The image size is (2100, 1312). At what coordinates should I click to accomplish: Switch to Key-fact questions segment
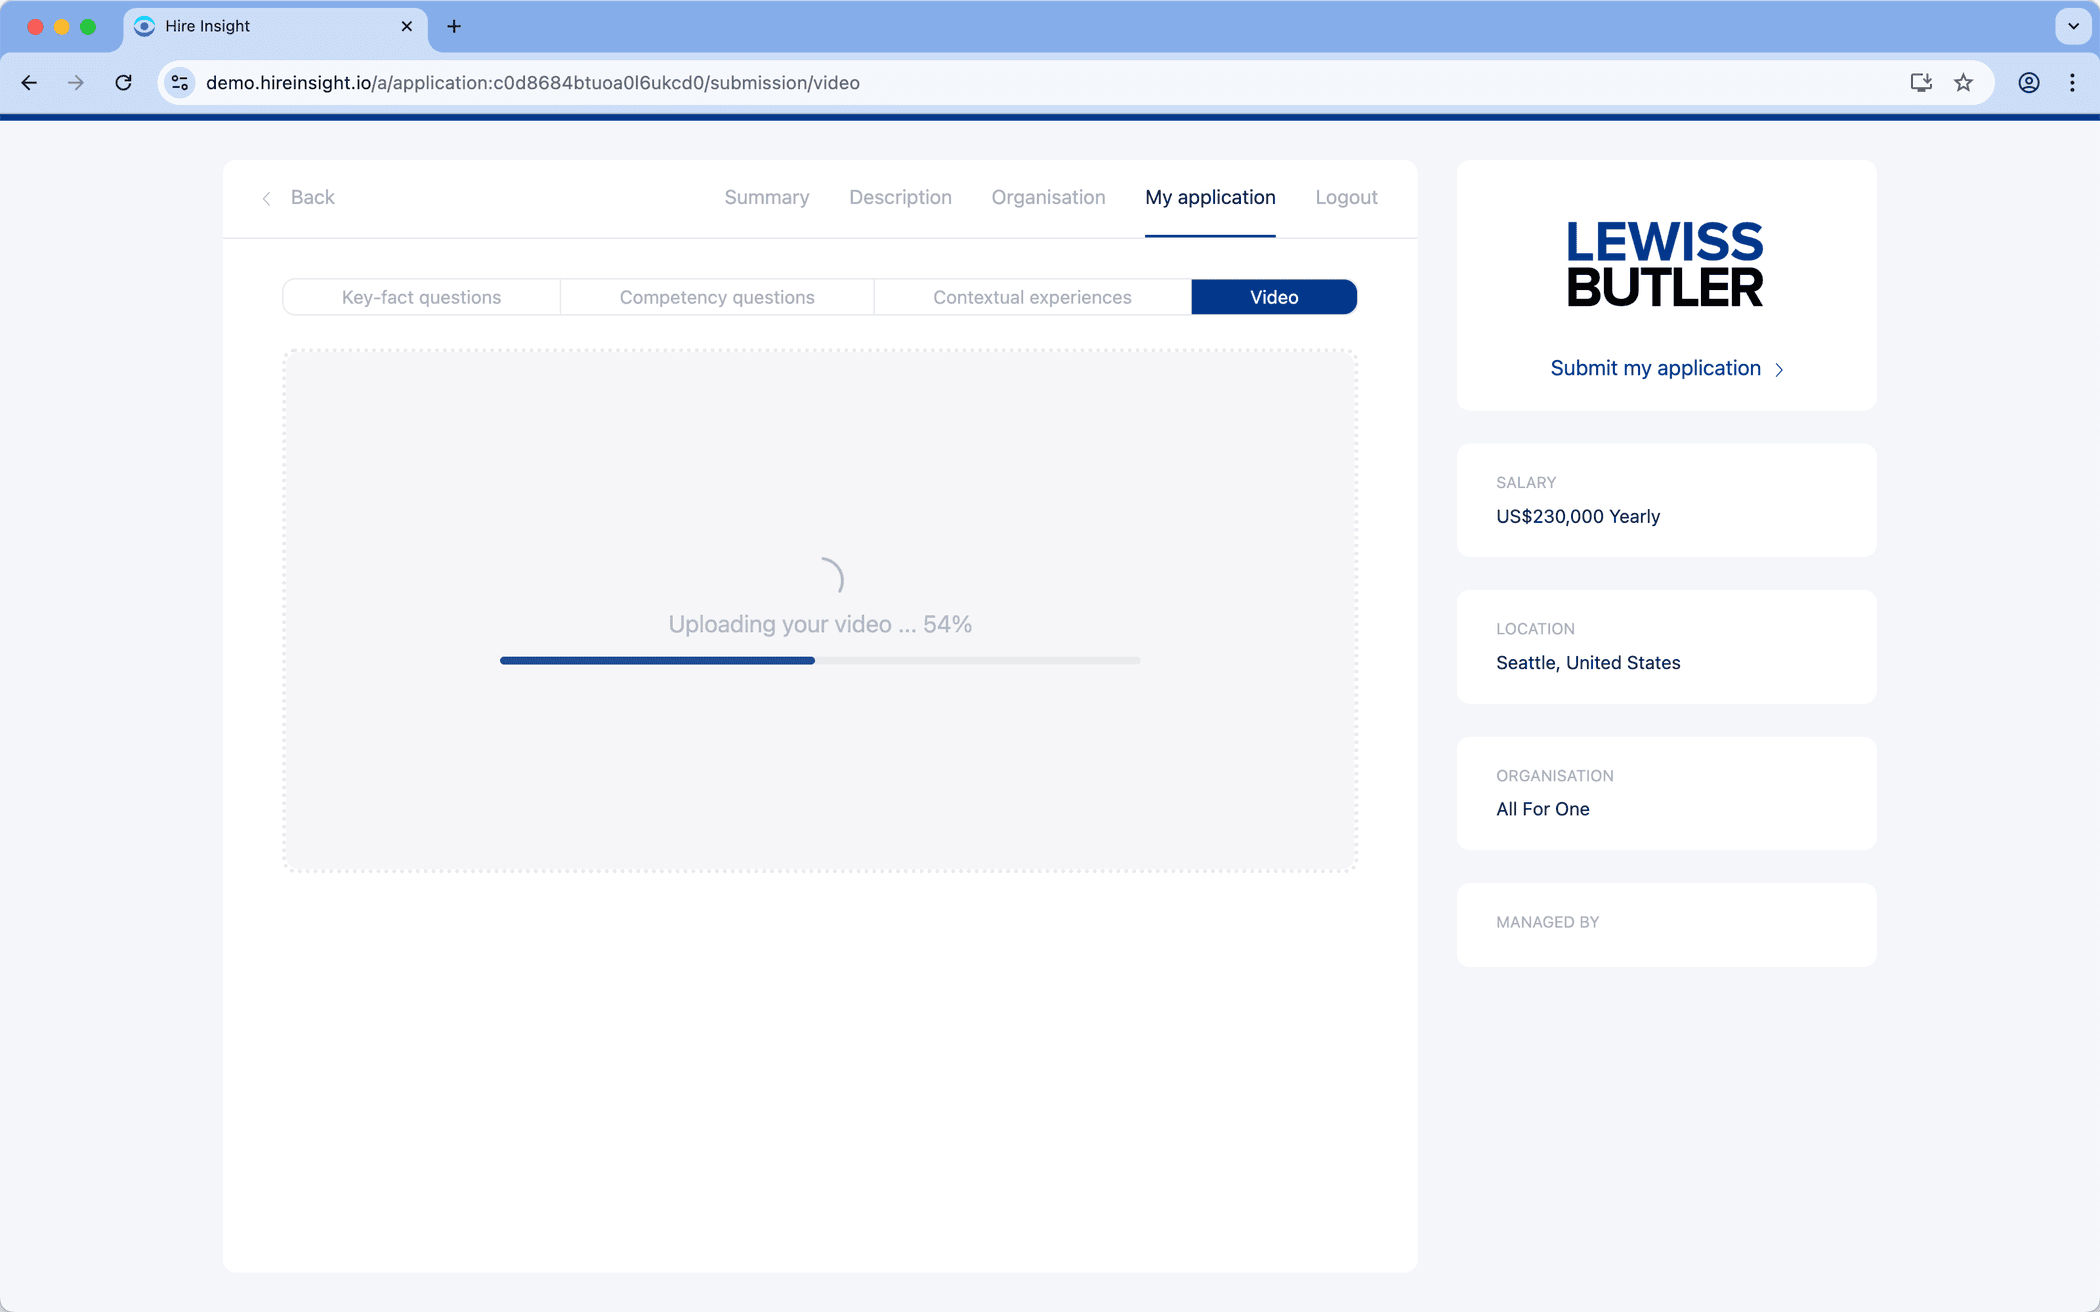click(x=421, y=297)
